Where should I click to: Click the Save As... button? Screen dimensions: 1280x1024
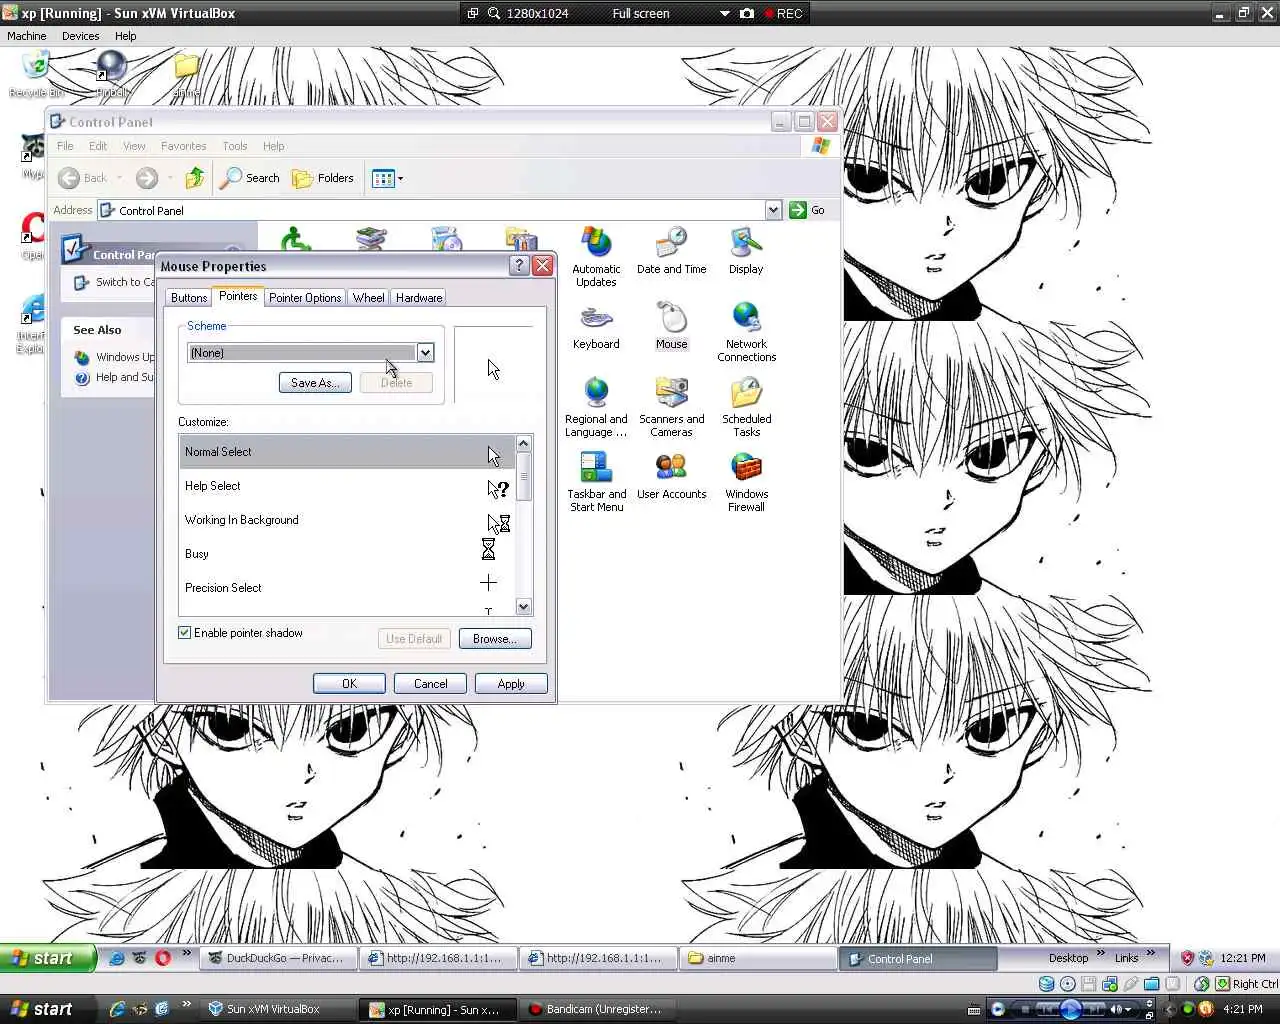[315, 383]
